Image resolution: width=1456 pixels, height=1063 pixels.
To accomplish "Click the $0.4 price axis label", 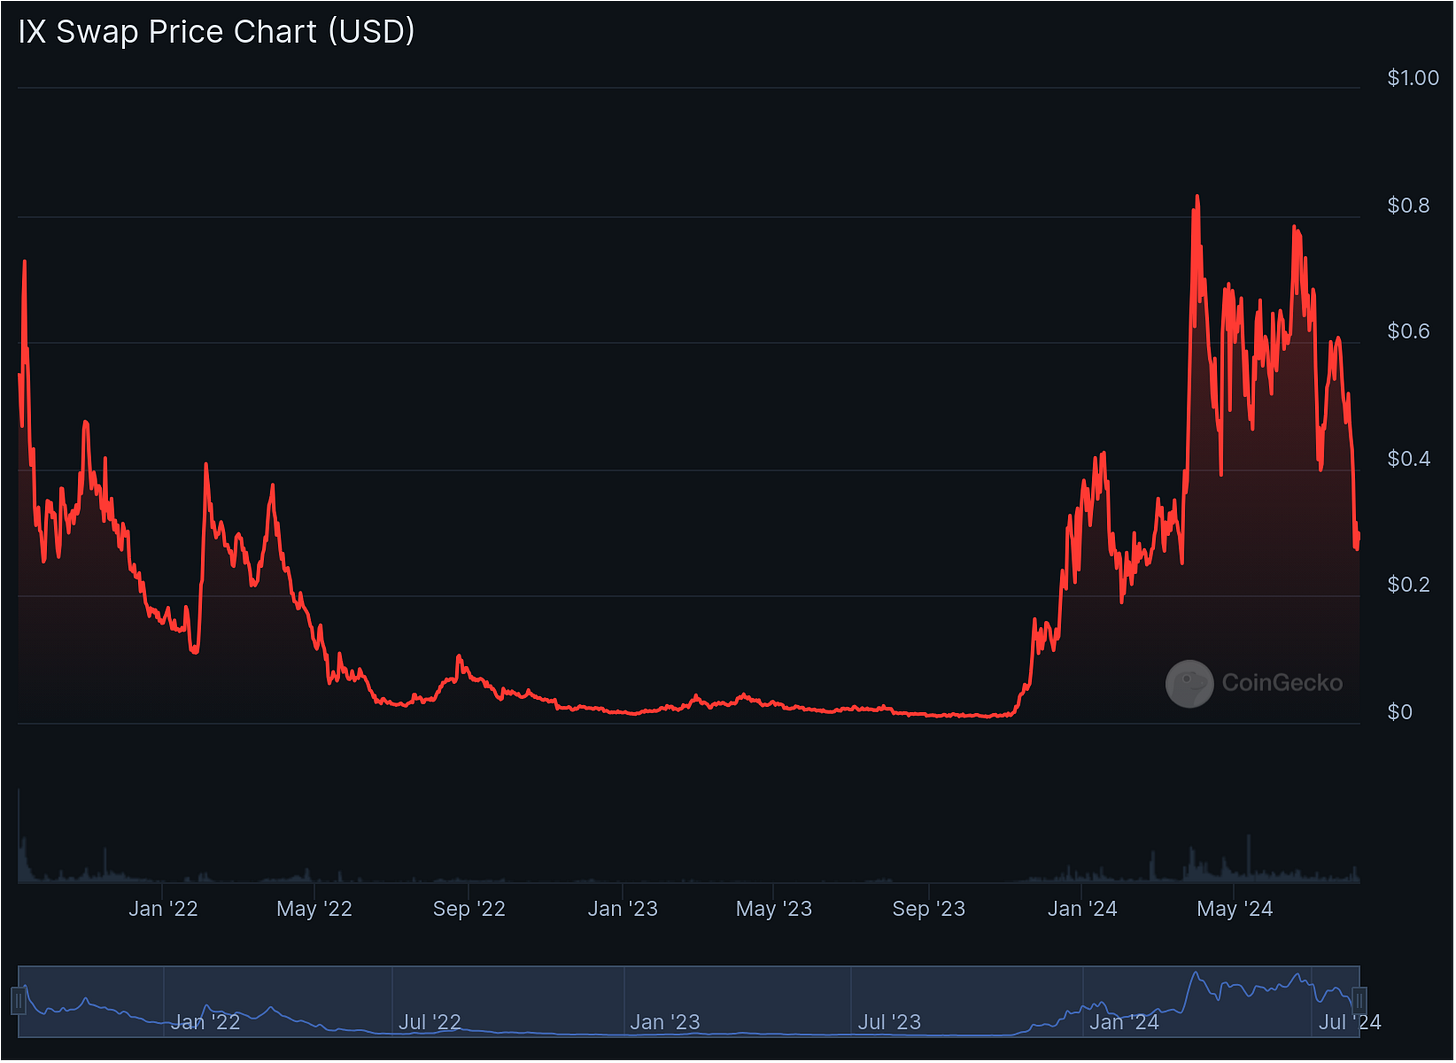I will [1408, 459].
